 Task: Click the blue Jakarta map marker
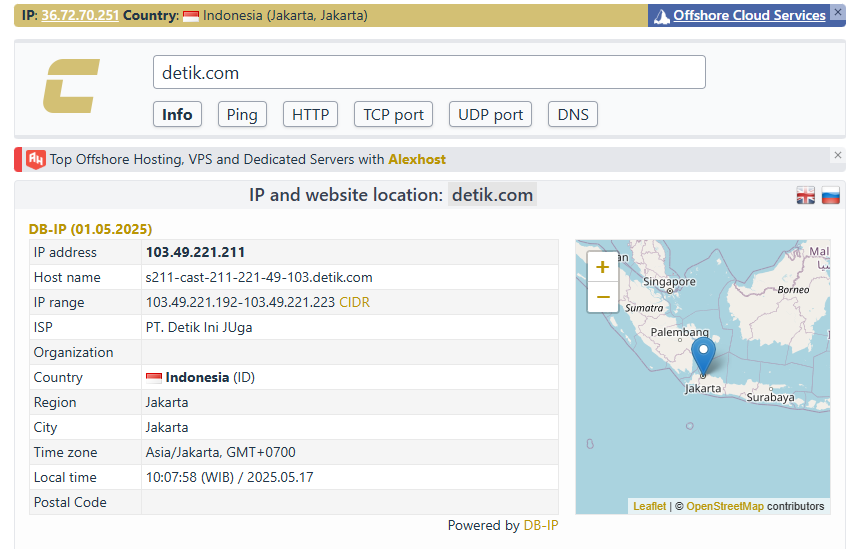(703, 357)
